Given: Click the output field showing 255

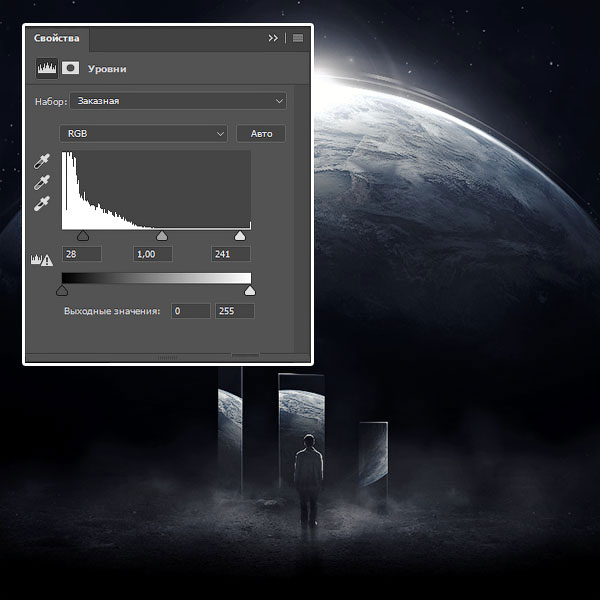Looking at the screenshot, I should coord(235,311).
